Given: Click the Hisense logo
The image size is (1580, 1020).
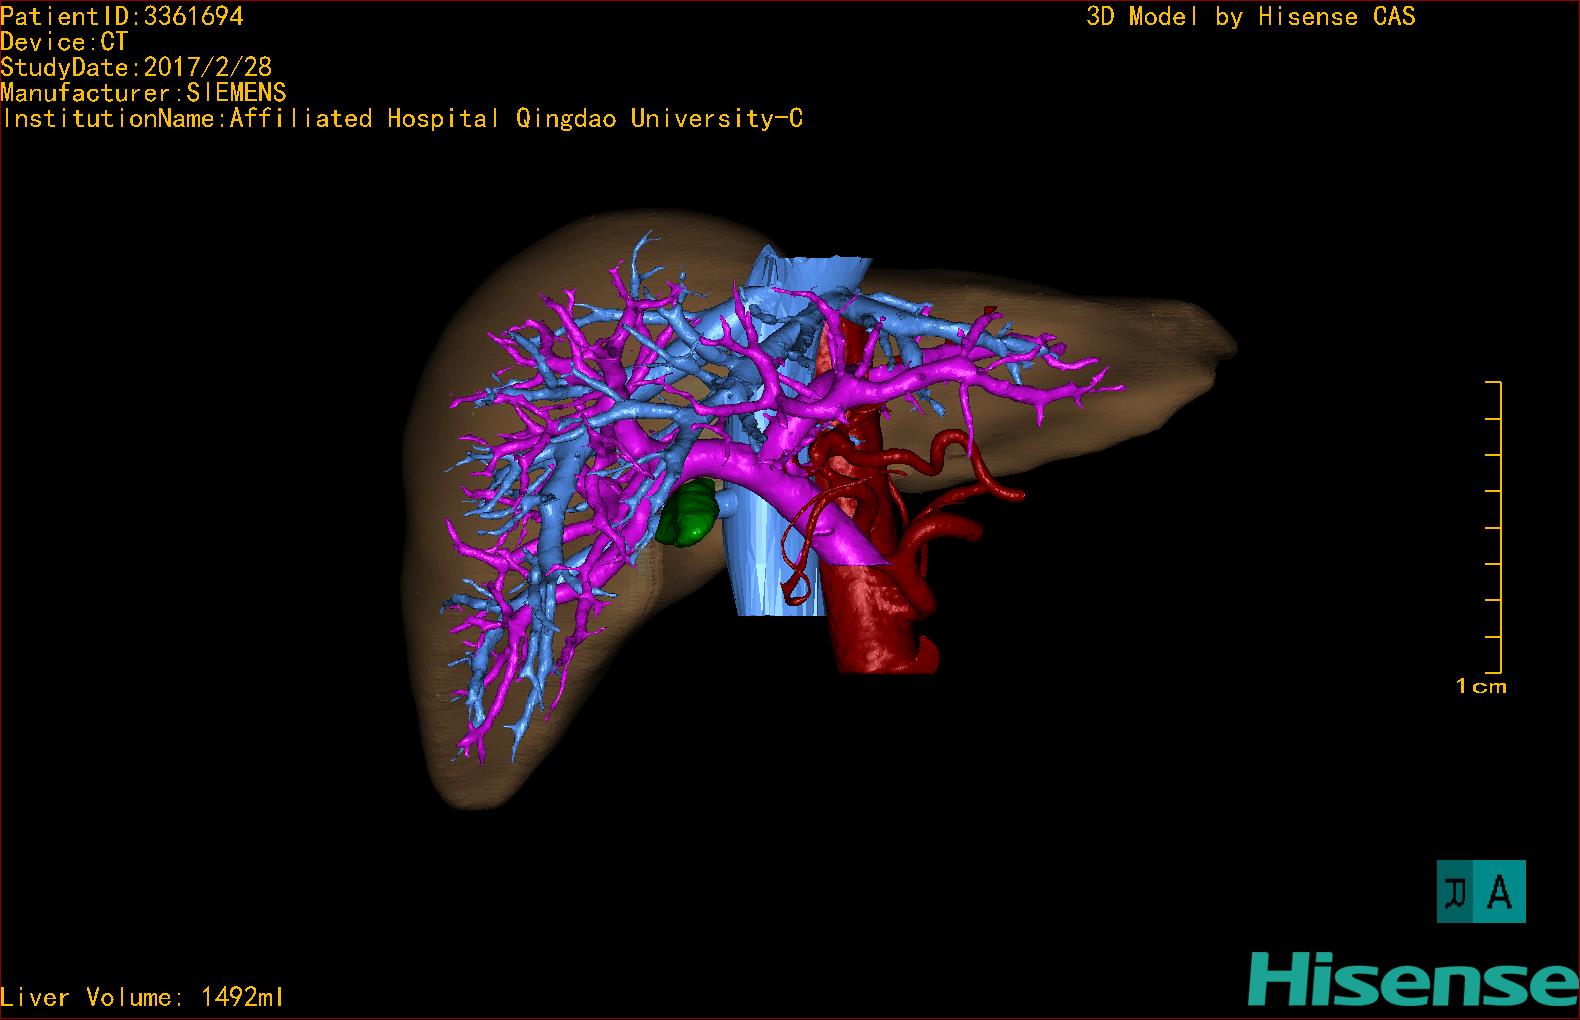Looking at the screenshot, I should click(x=1412, y=978).
